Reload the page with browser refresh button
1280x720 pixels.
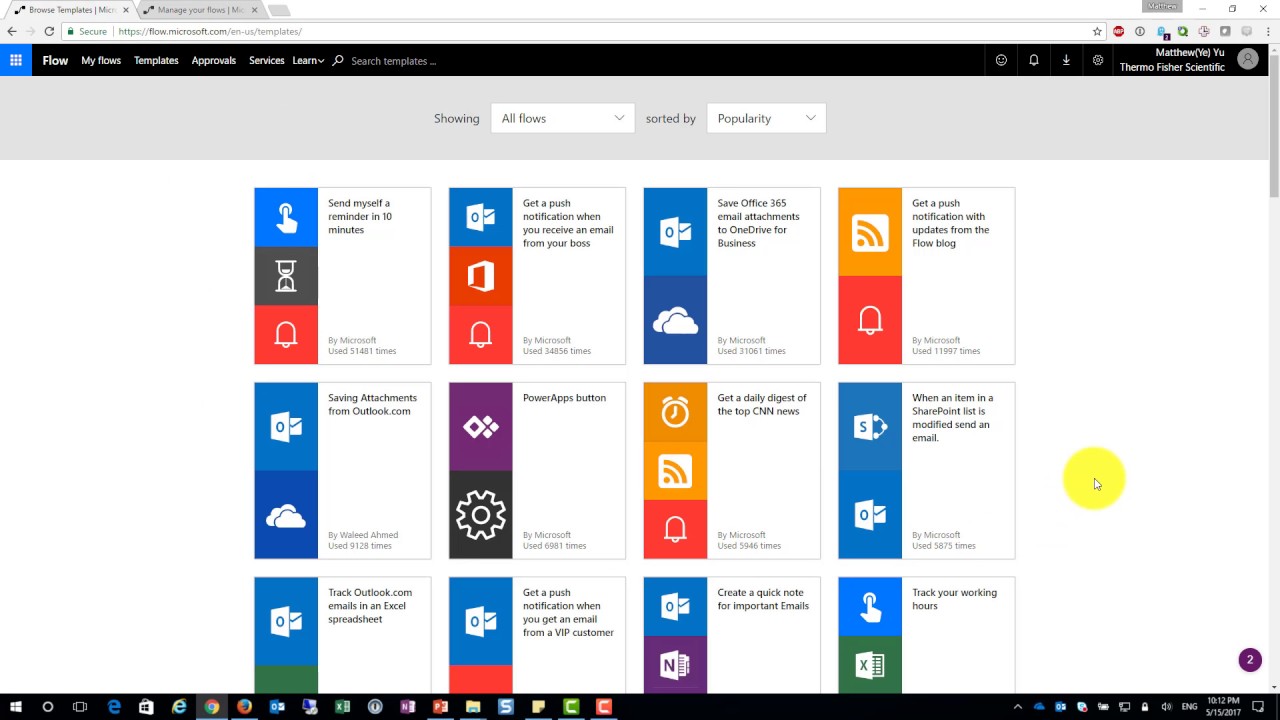49,31
